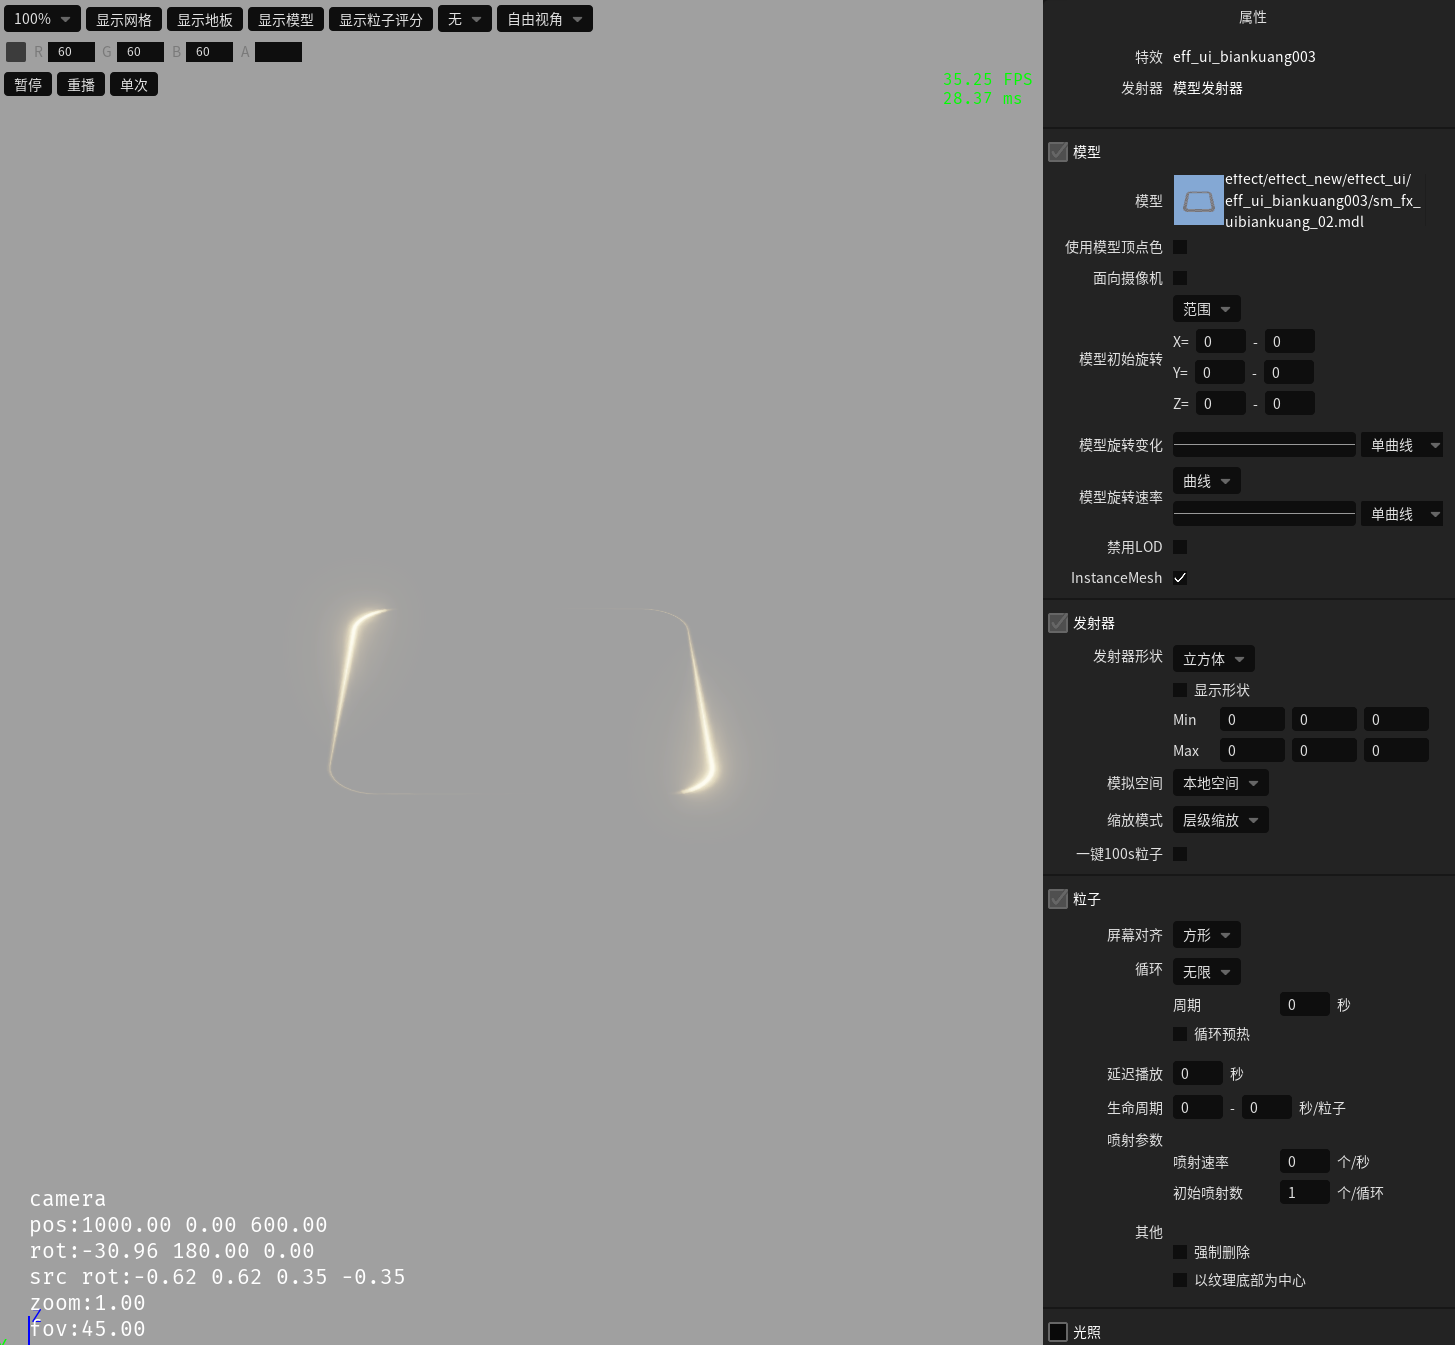
Task: Click the 显示网格 button
Action: point(124,19)
